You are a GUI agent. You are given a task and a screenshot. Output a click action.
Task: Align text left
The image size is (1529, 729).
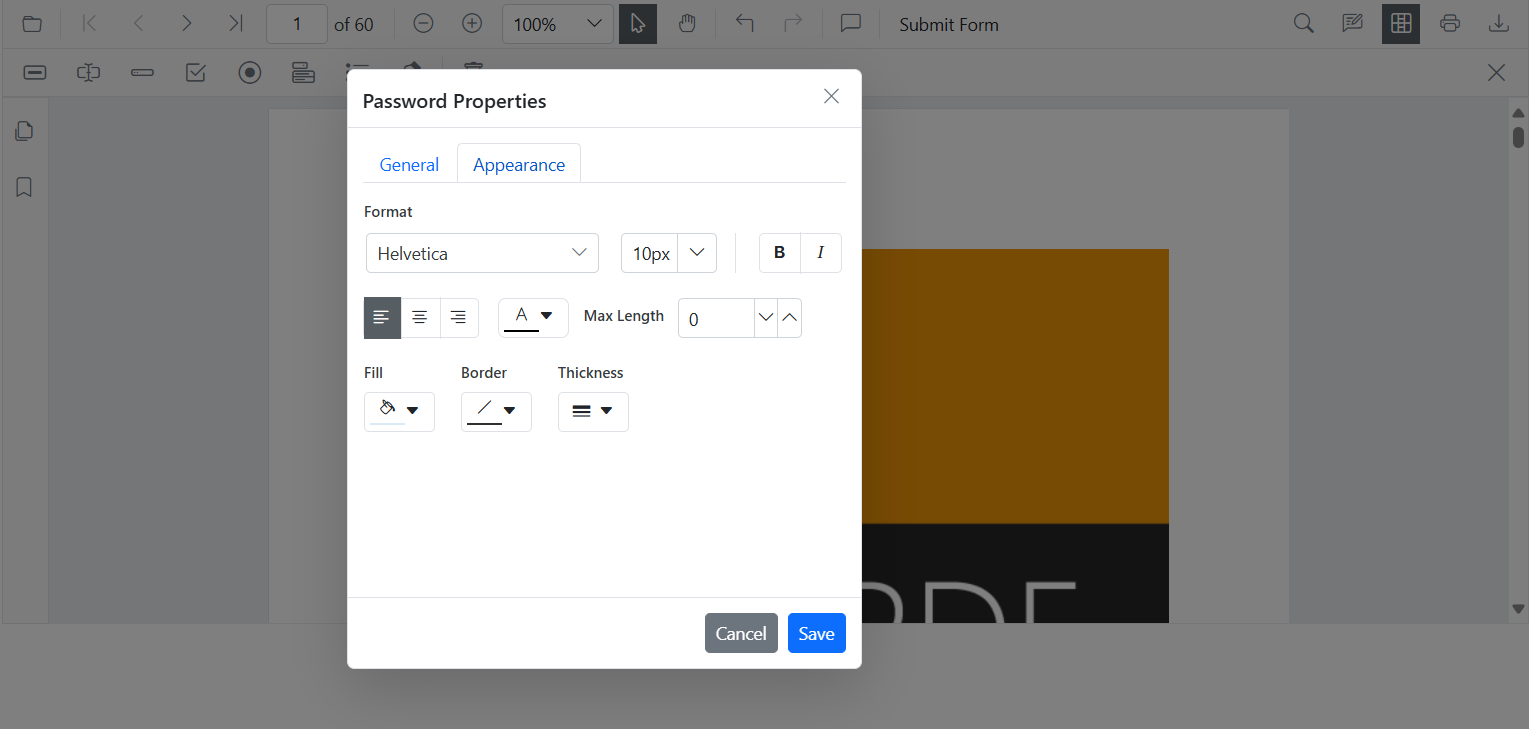click(381, 317)
